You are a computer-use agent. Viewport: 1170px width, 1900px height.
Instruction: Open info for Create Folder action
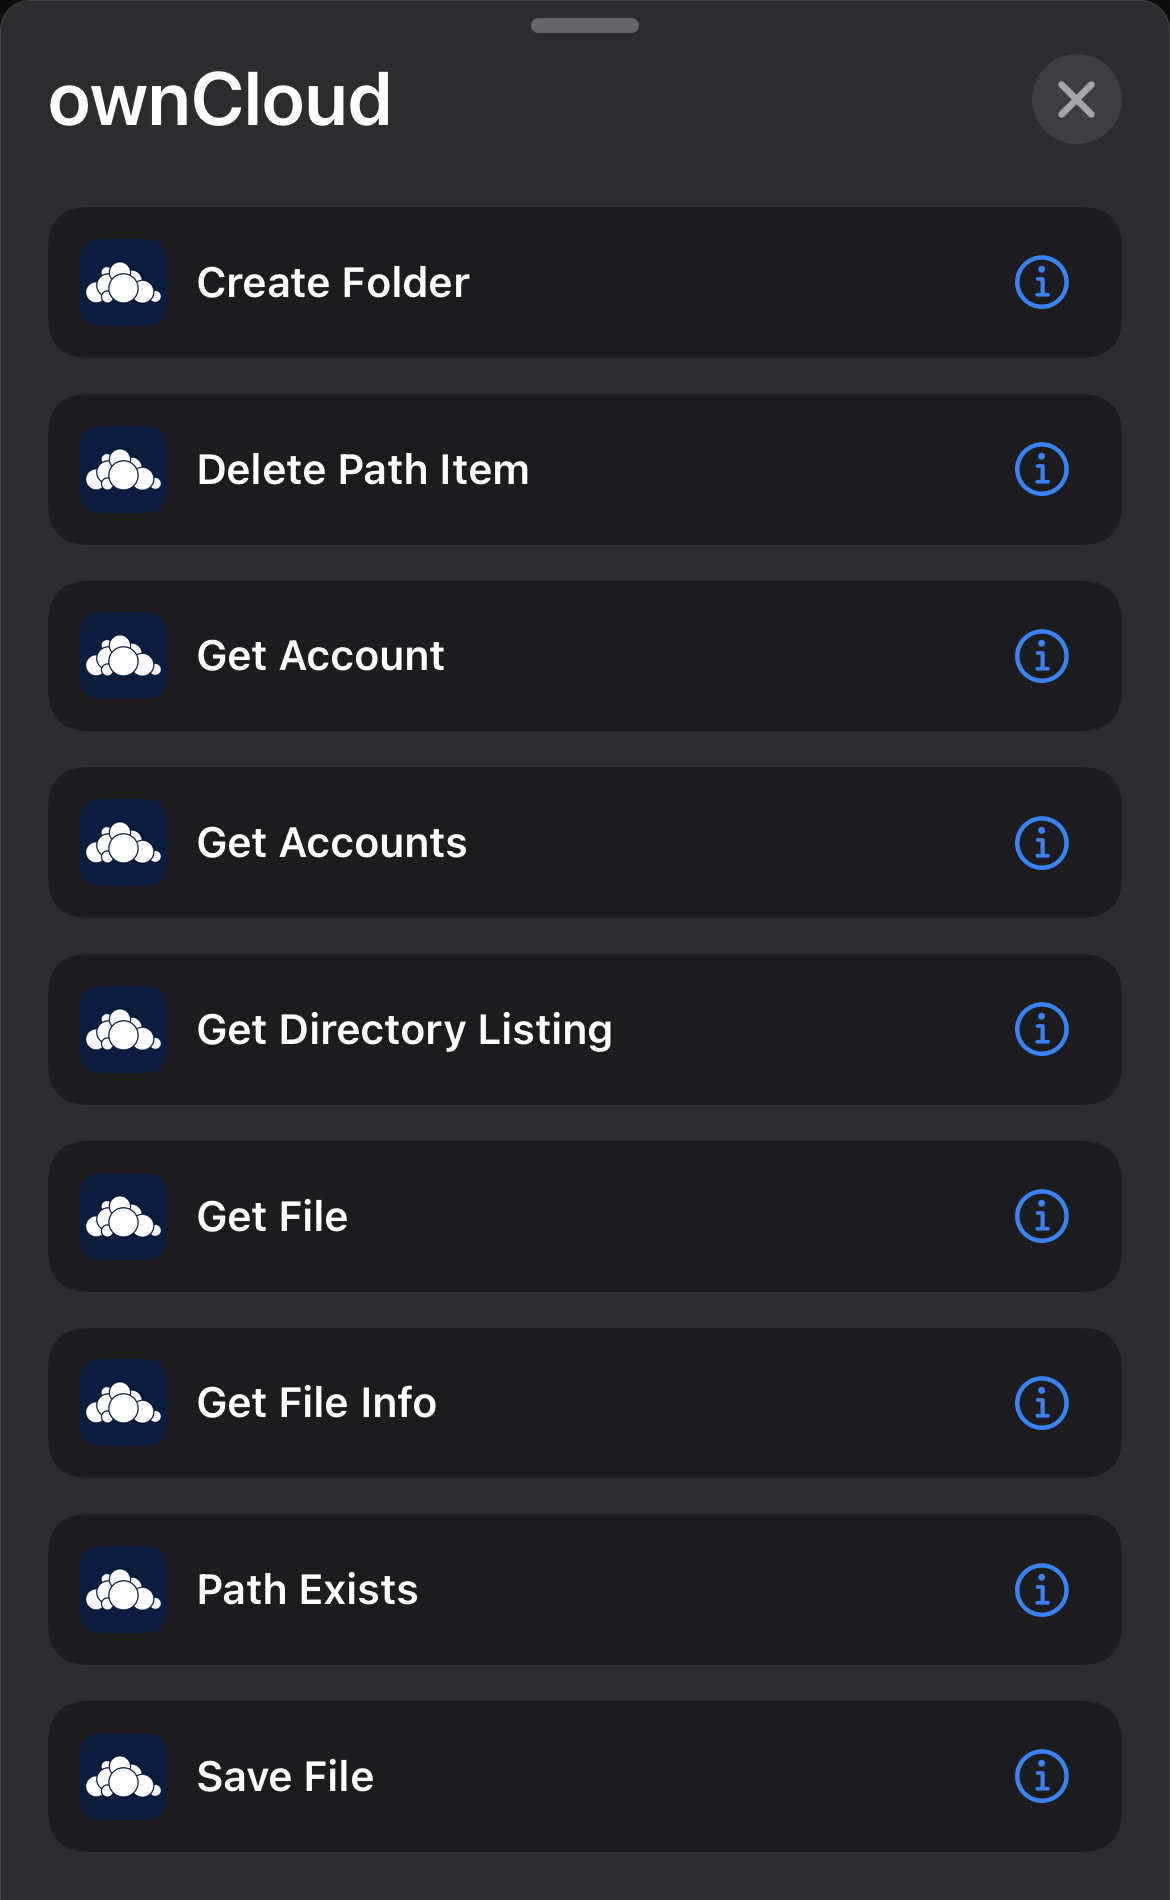pos(1042,283)
